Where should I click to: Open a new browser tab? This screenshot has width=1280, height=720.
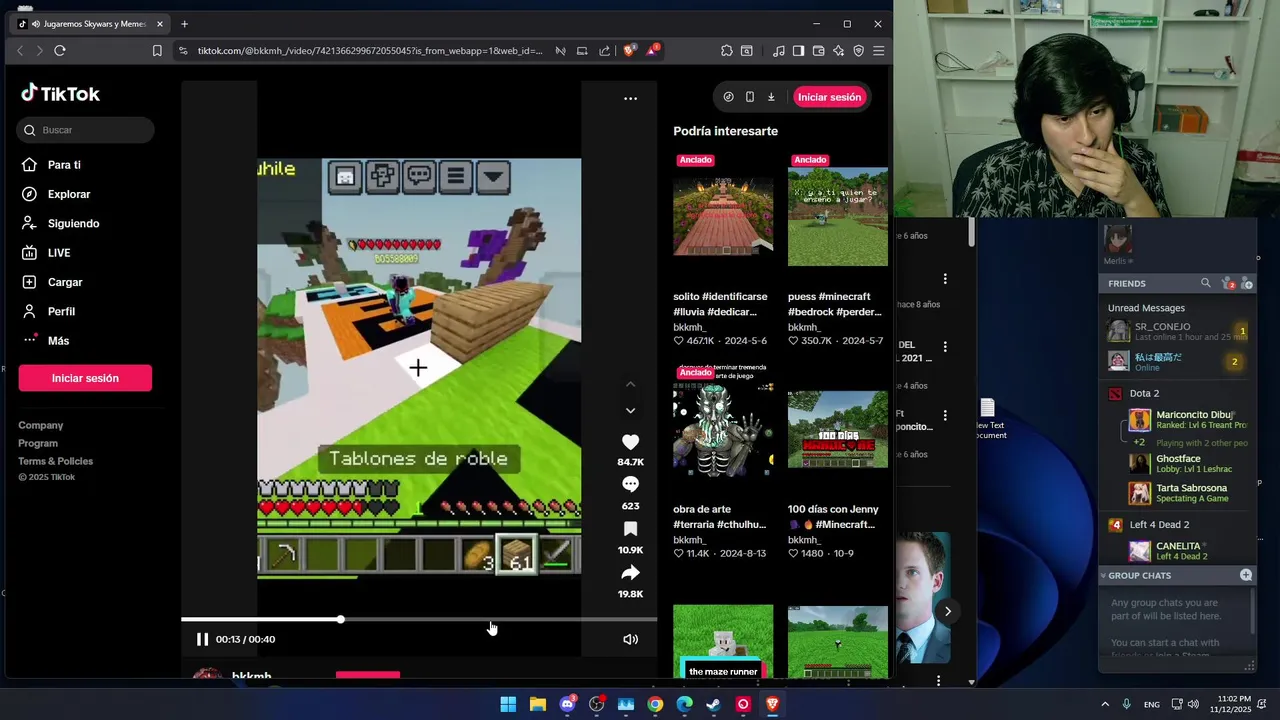pos(184,24)
